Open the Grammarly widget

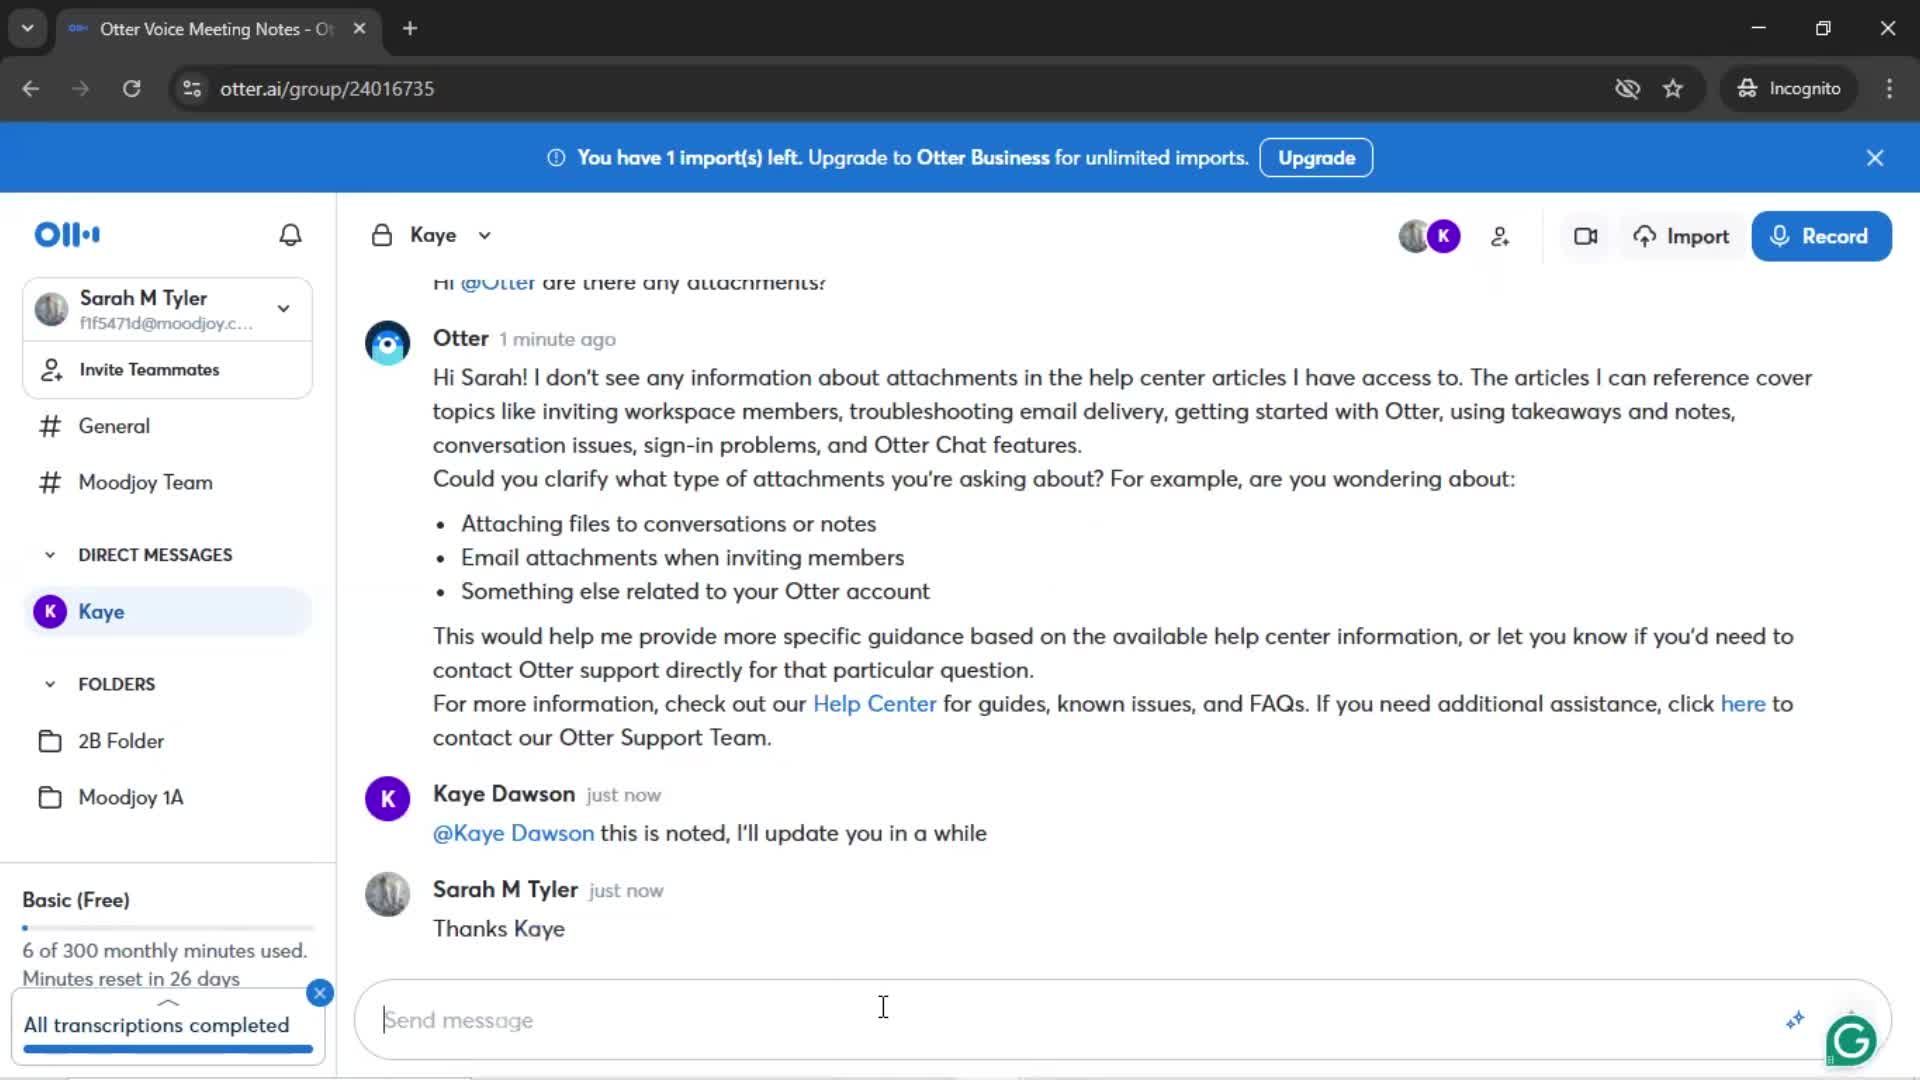coord(1851,1041)
